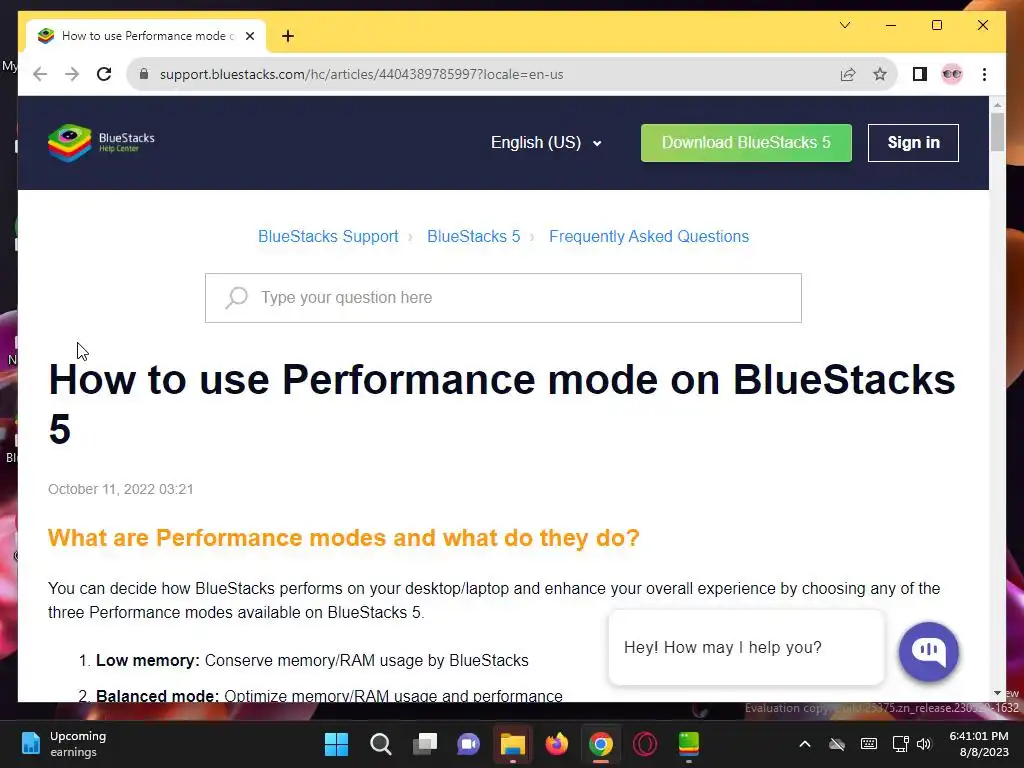Click the article date October 11, 2022 03:21
This screenshot has height=768, width=1024.
pos(121,489)
